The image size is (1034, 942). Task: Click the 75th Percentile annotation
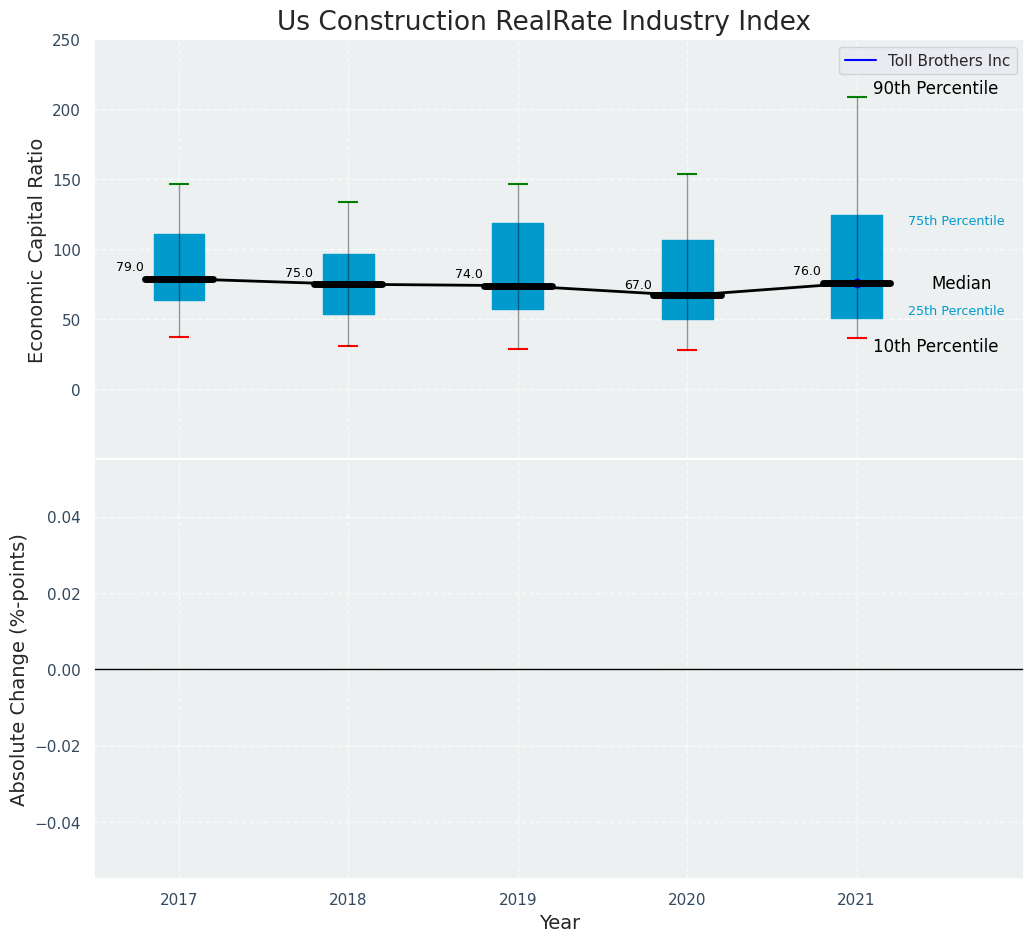coord(956,221)
